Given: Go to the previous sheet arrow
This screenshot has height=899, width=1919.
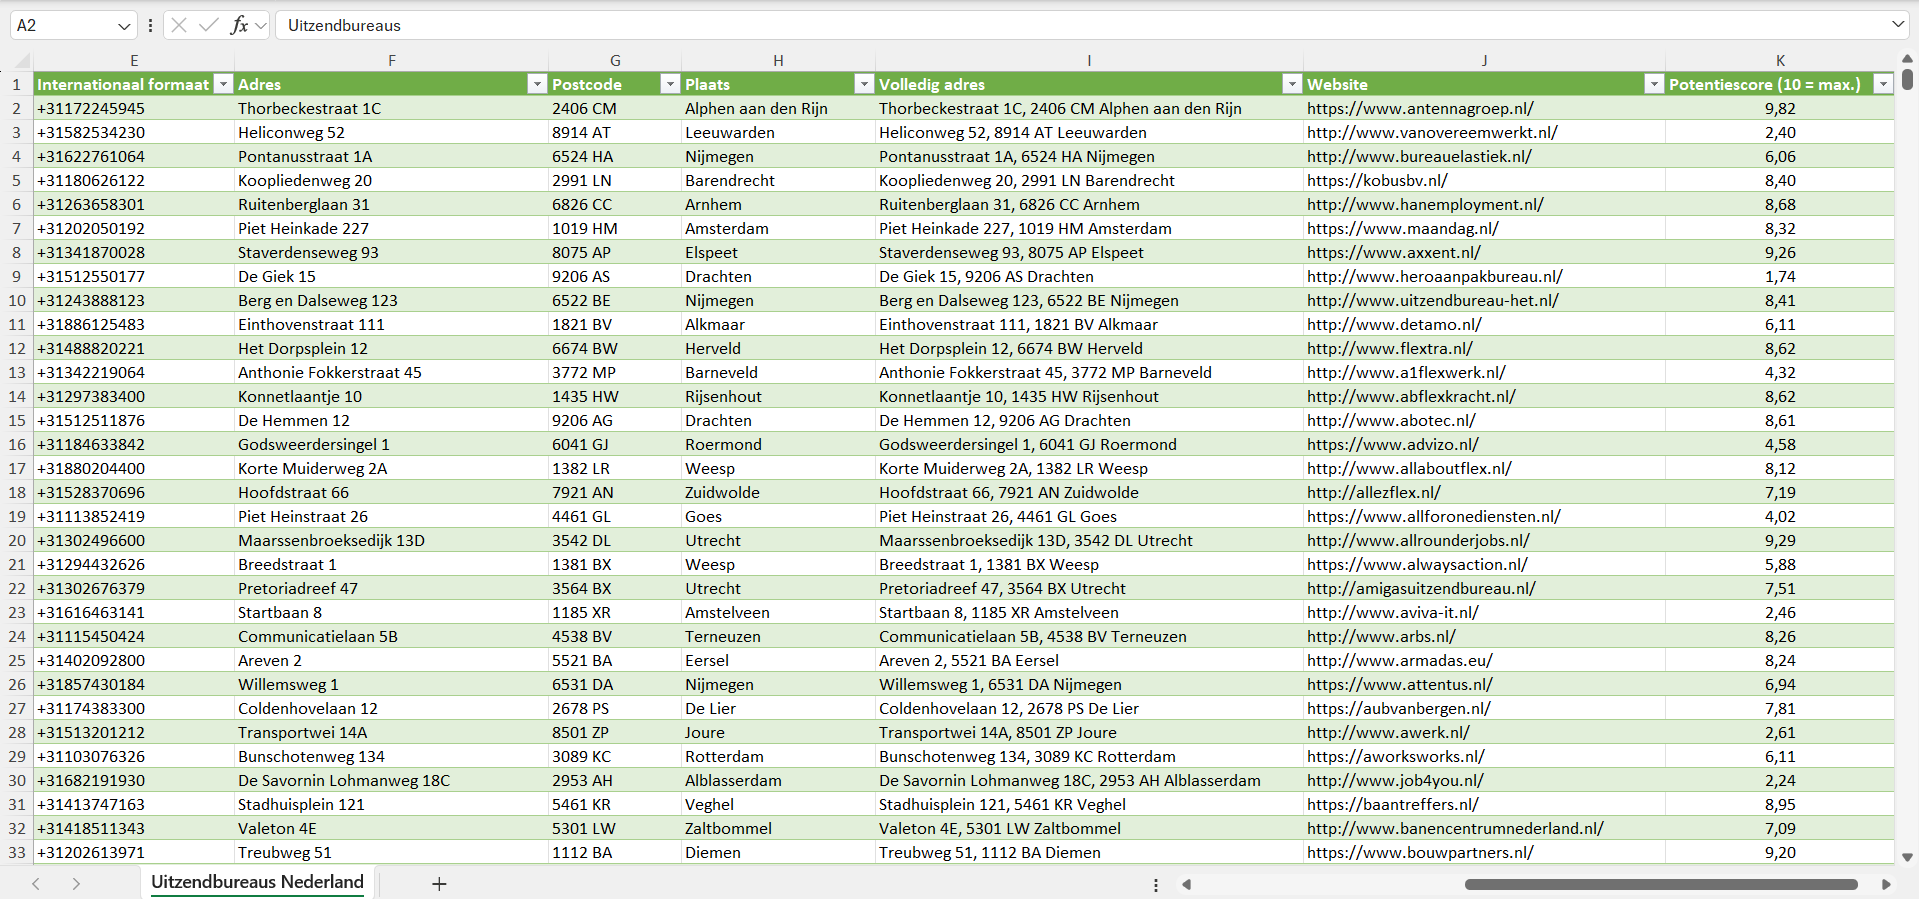Looking at the screenshot, I should 36,884.
